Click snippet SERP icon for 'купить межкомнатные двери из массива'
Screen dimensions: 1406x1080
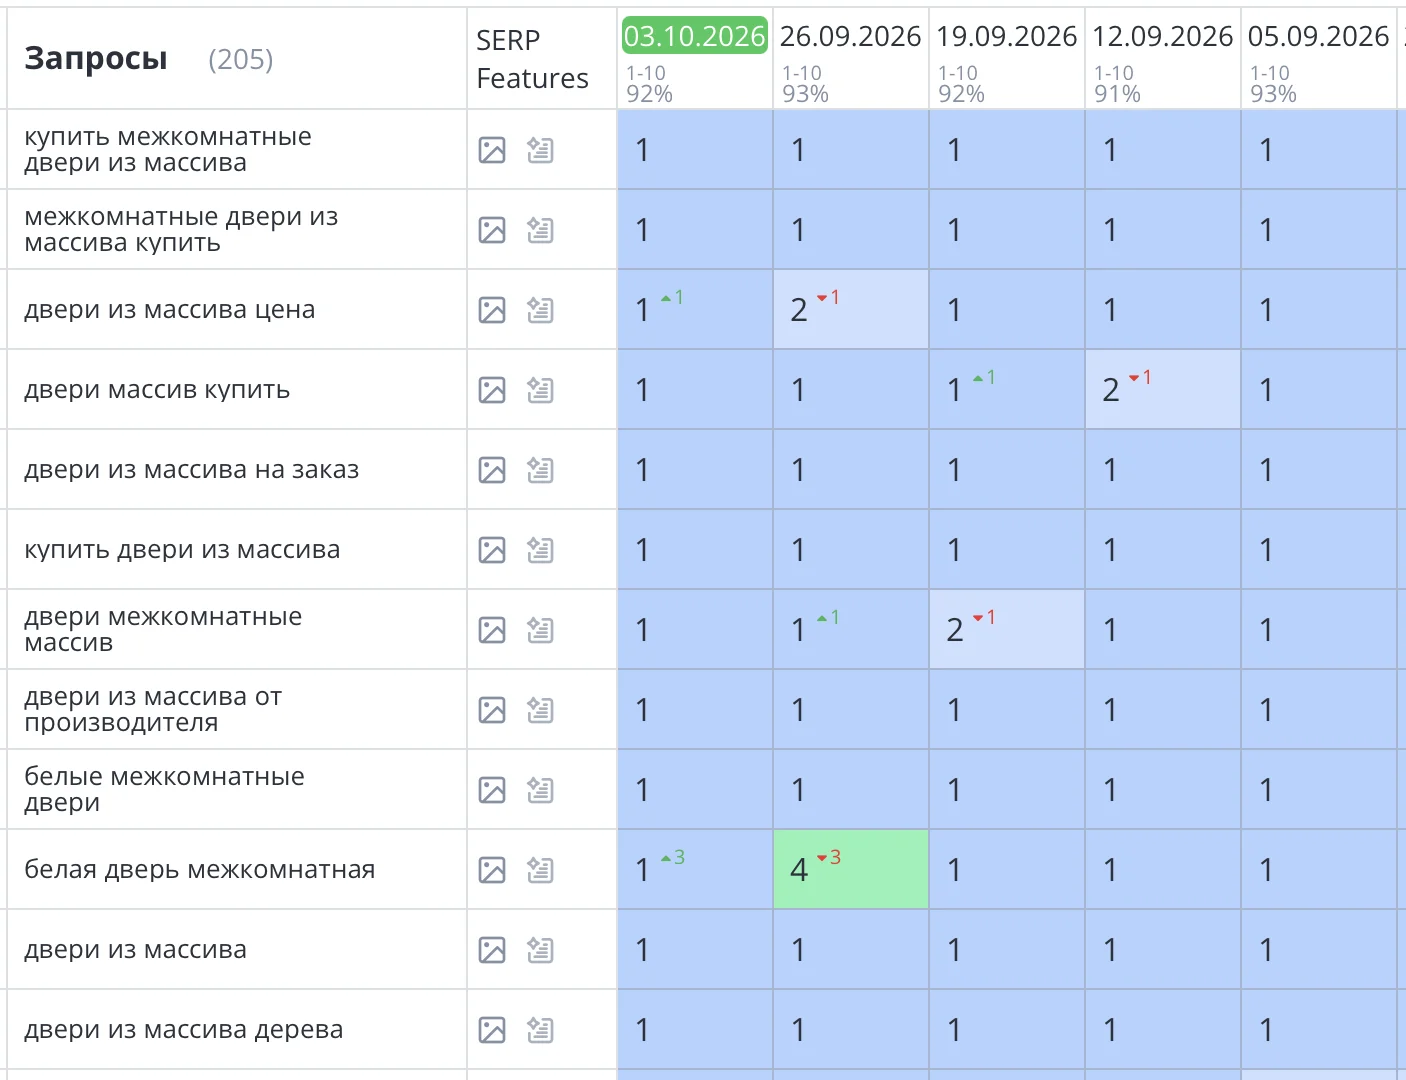coord(540,150)
